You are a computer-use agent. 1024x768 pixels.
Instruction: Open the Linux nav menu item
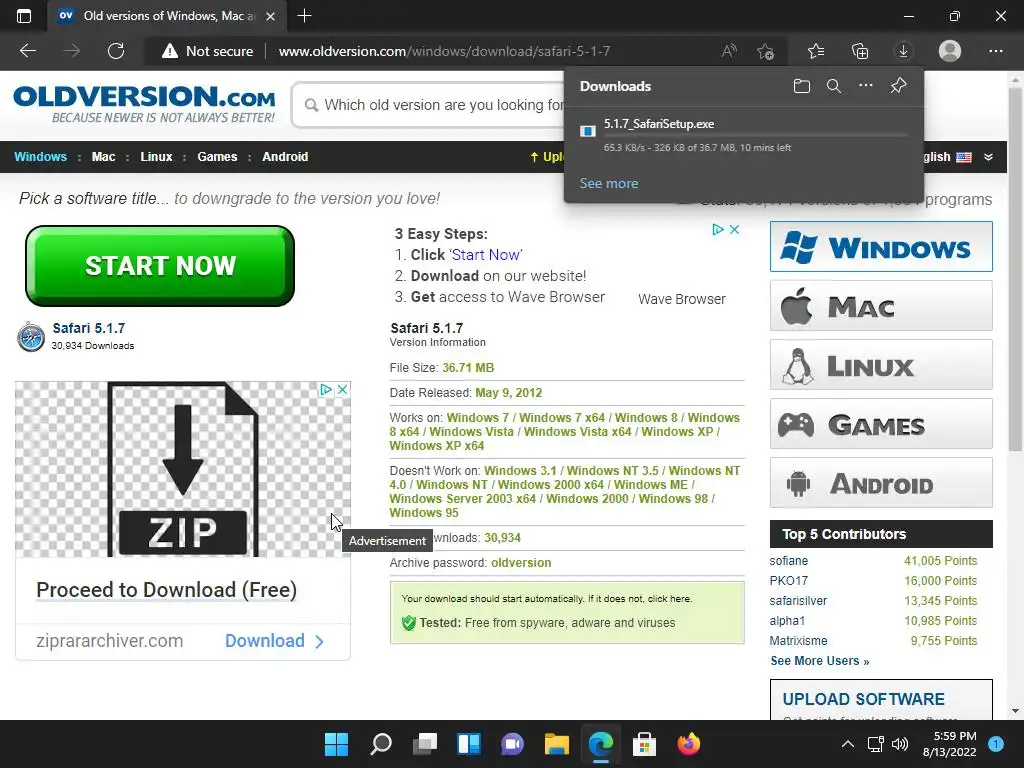(156, 157)
